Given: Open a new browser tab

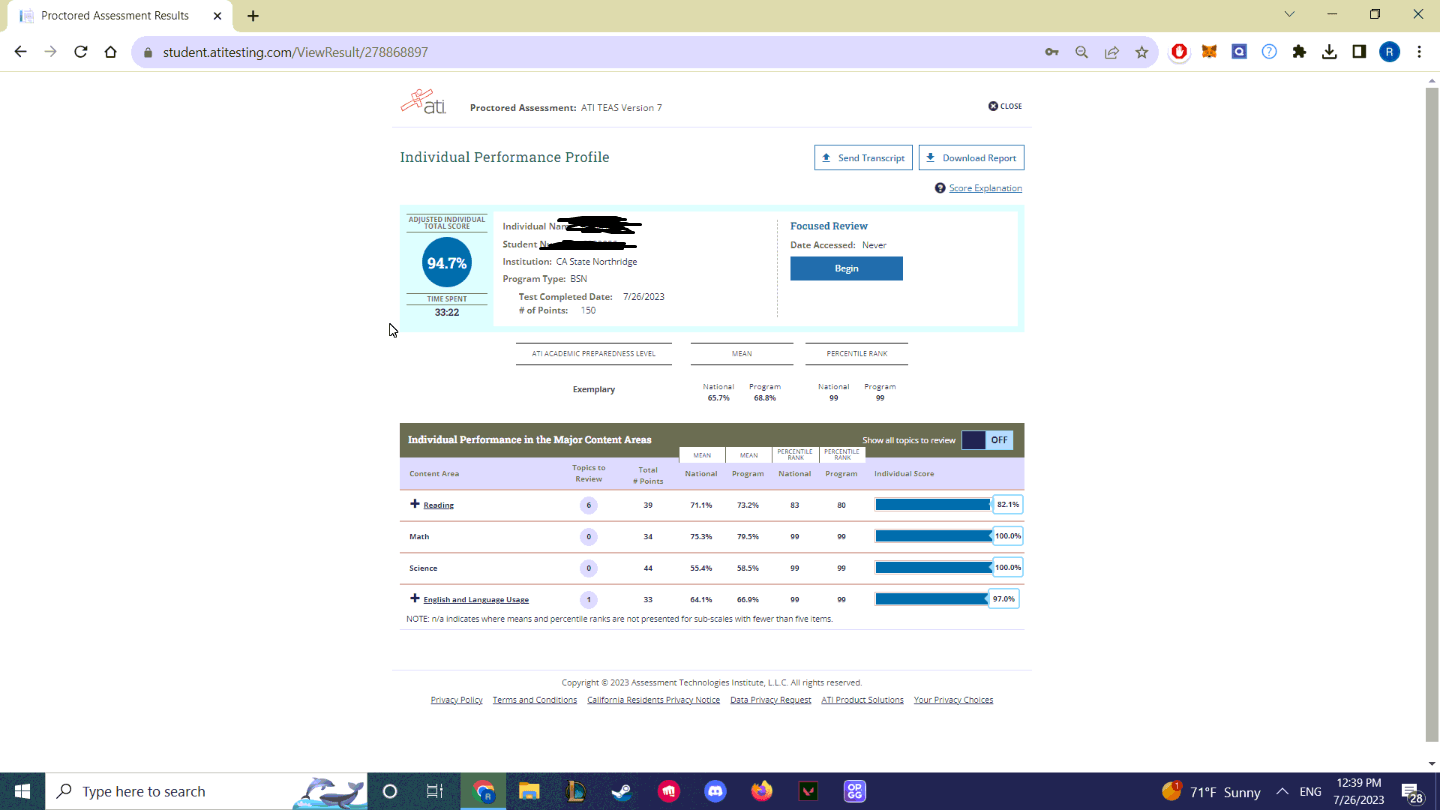Looking at the screenshot, I should [x=253, y=16].
